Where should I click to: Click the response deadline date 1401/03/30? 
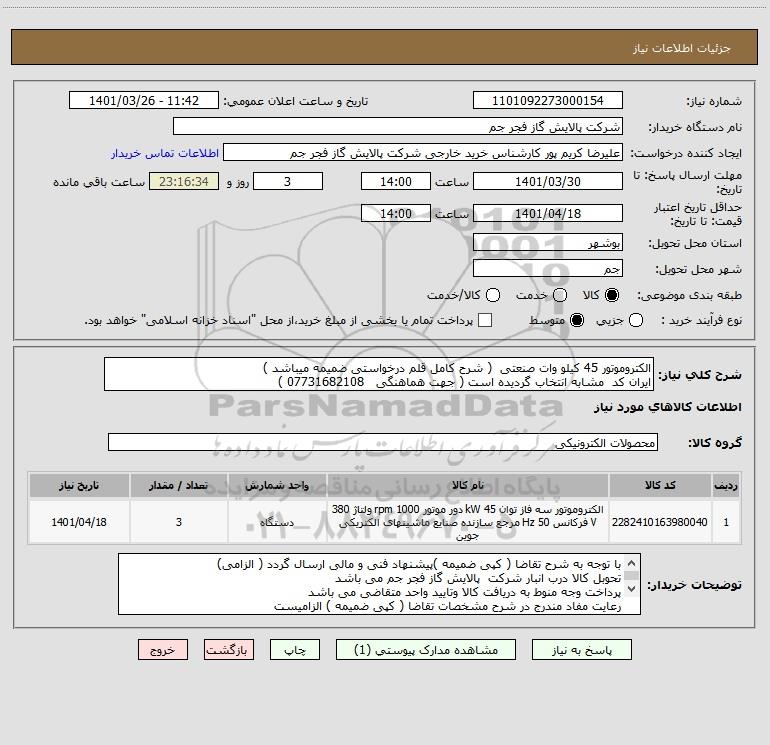pos(548,181)
